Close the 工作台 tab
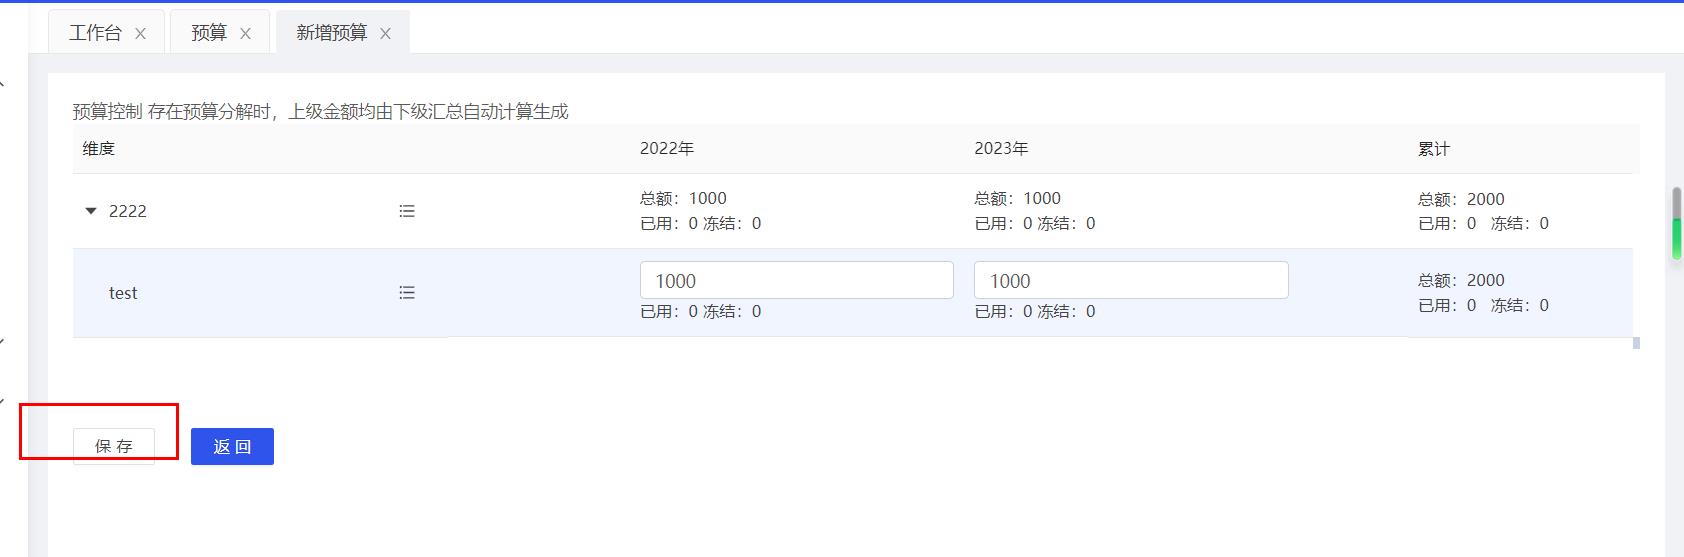Screen dimensions: 1684x557 (141, 33)
